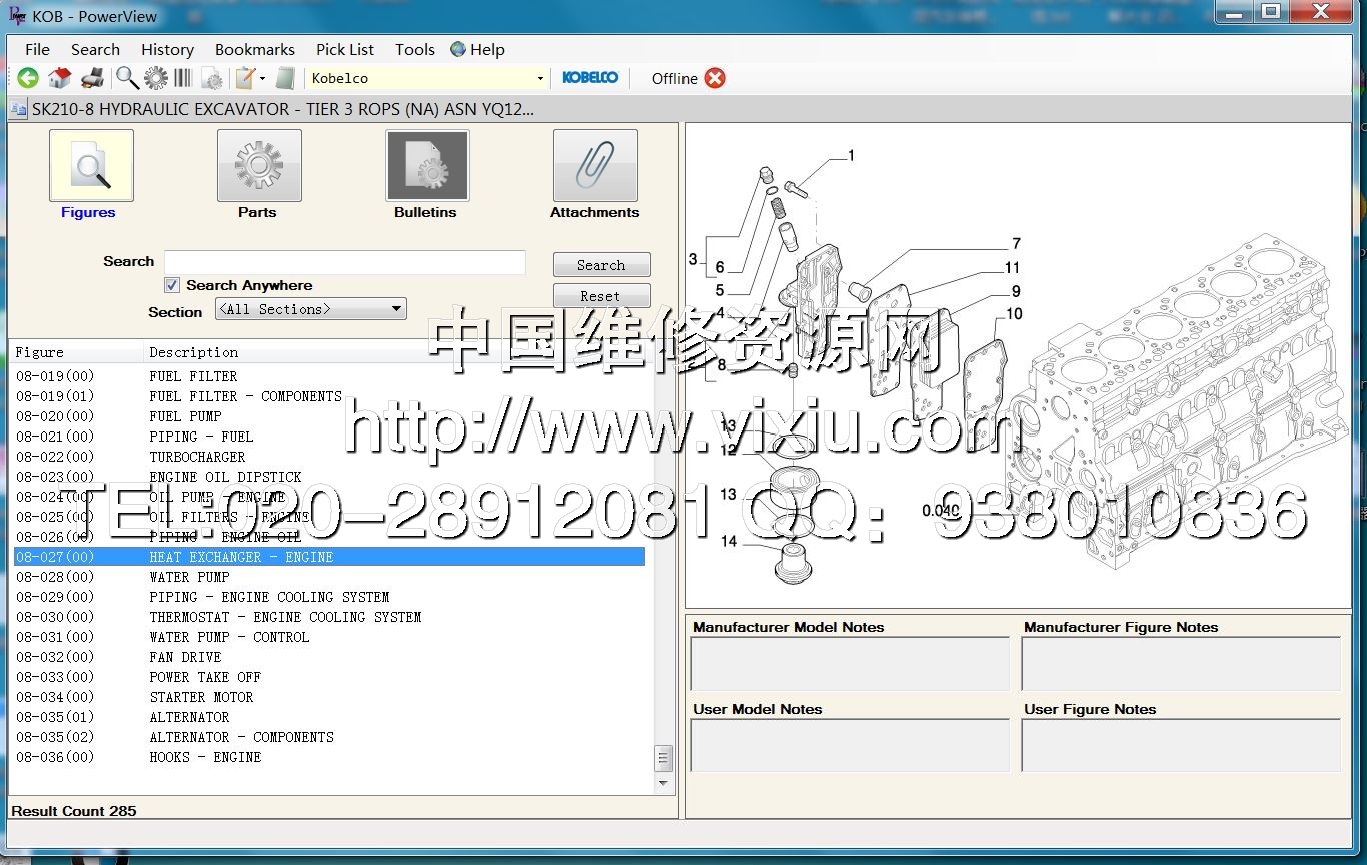This screenshot has width=1367, height=865.
Task: Click the barcode icon in toolbar
Action: 183,78
